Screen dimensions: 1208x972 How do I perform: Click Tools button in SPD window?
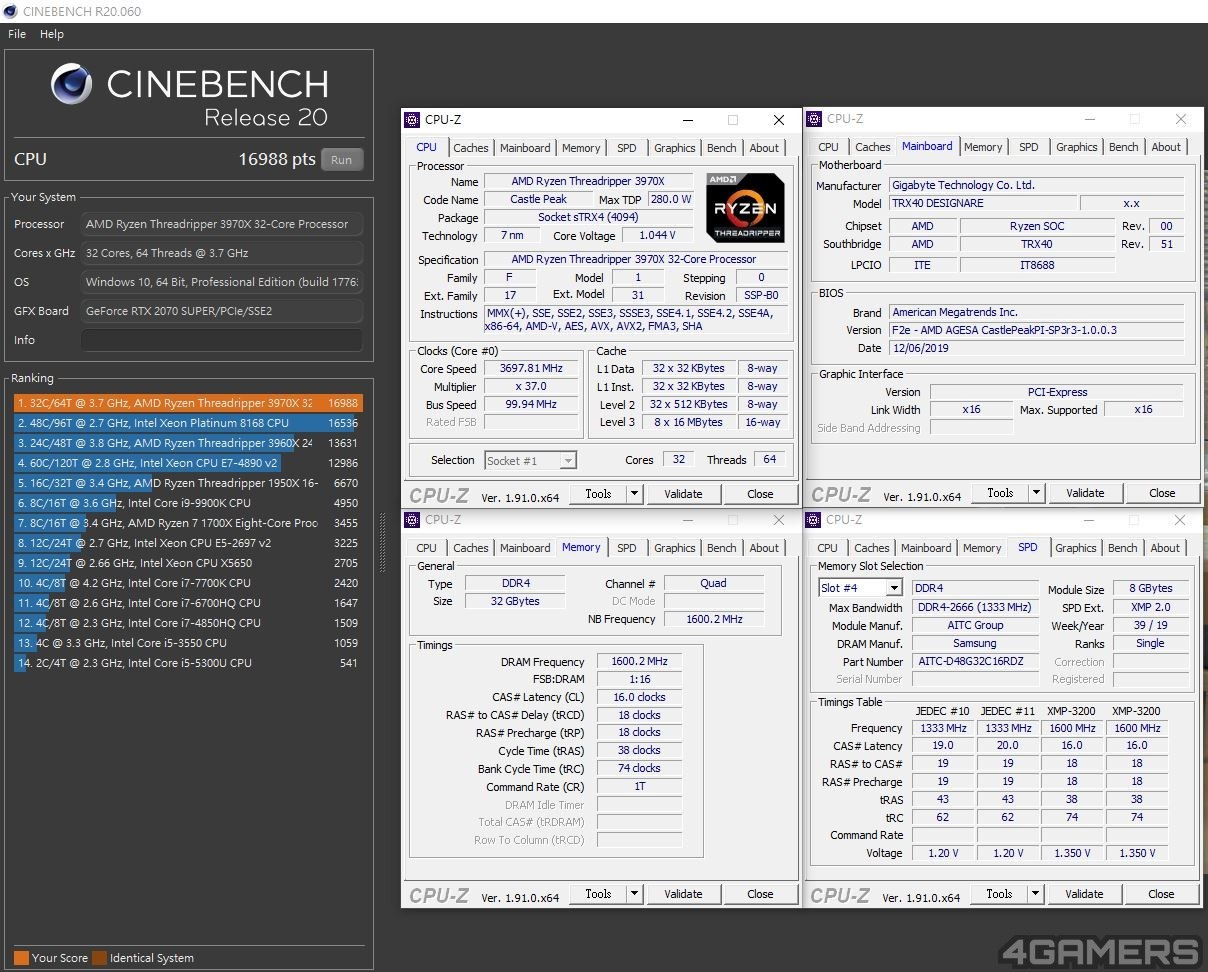(x=999, y=894)
